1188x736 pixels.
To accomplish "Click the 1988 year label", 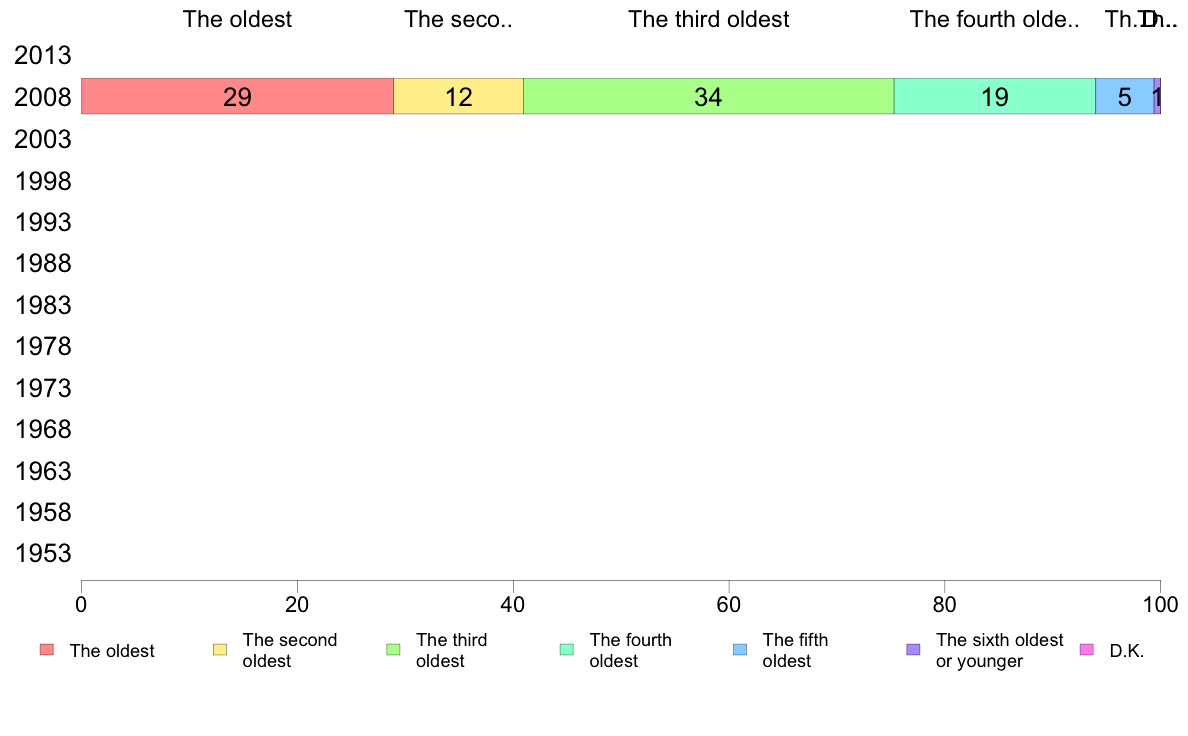I will click(x=42, y=263).
